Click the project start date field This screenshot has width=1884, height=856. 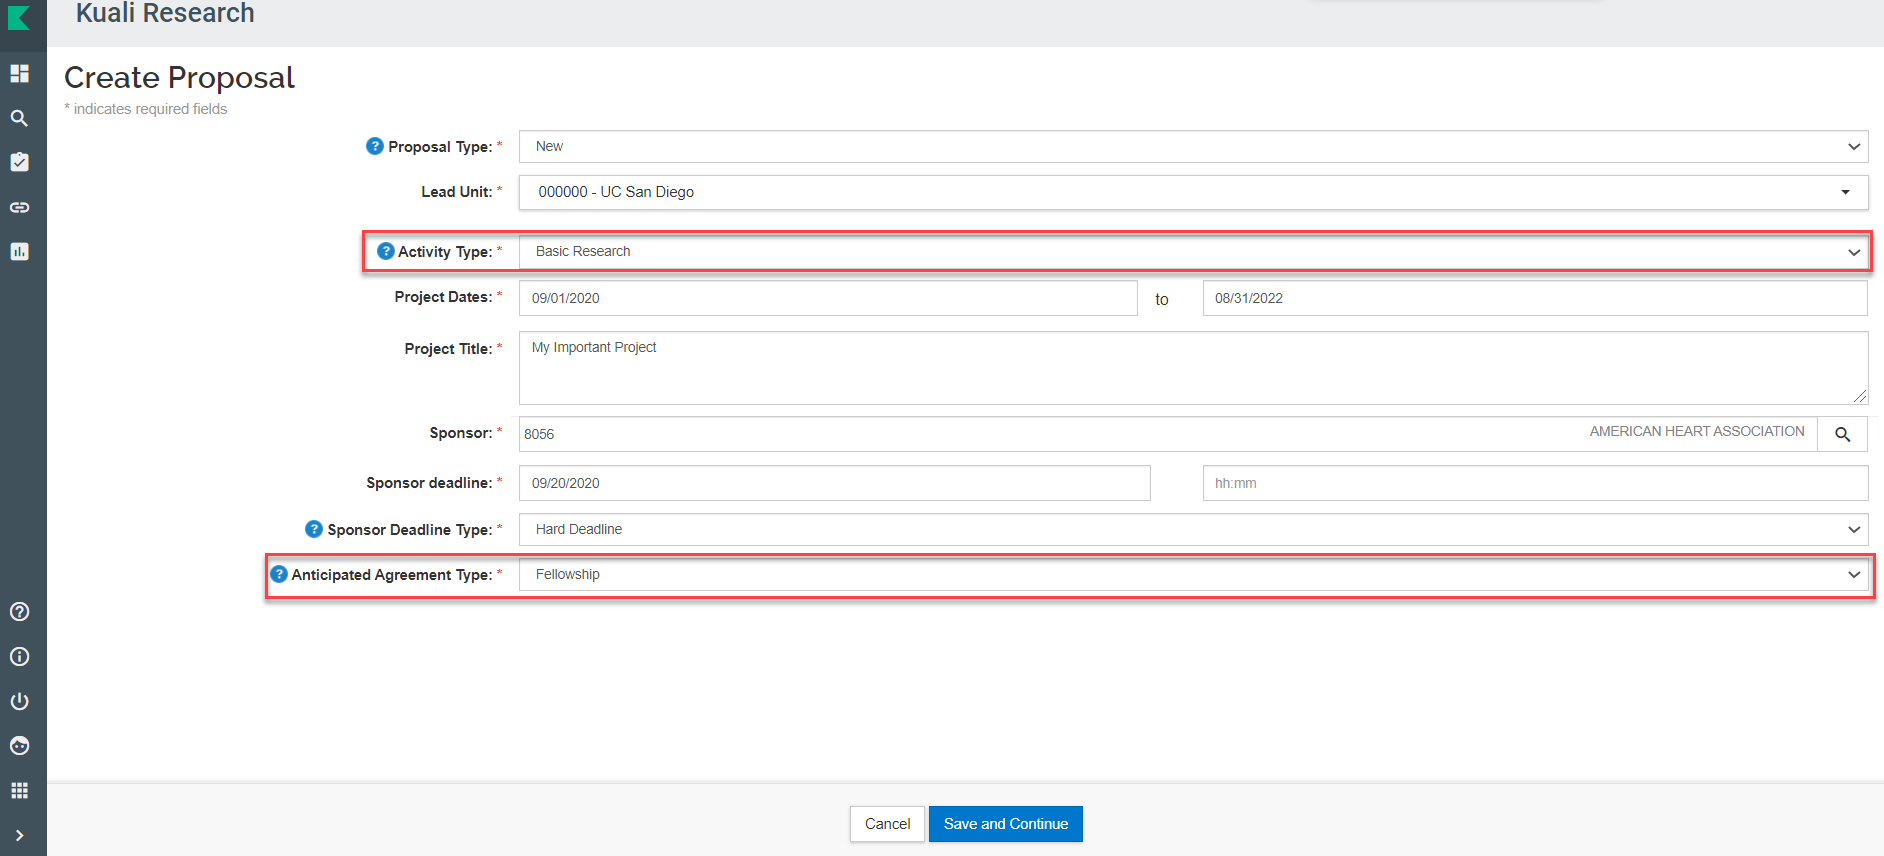(828, 298)
